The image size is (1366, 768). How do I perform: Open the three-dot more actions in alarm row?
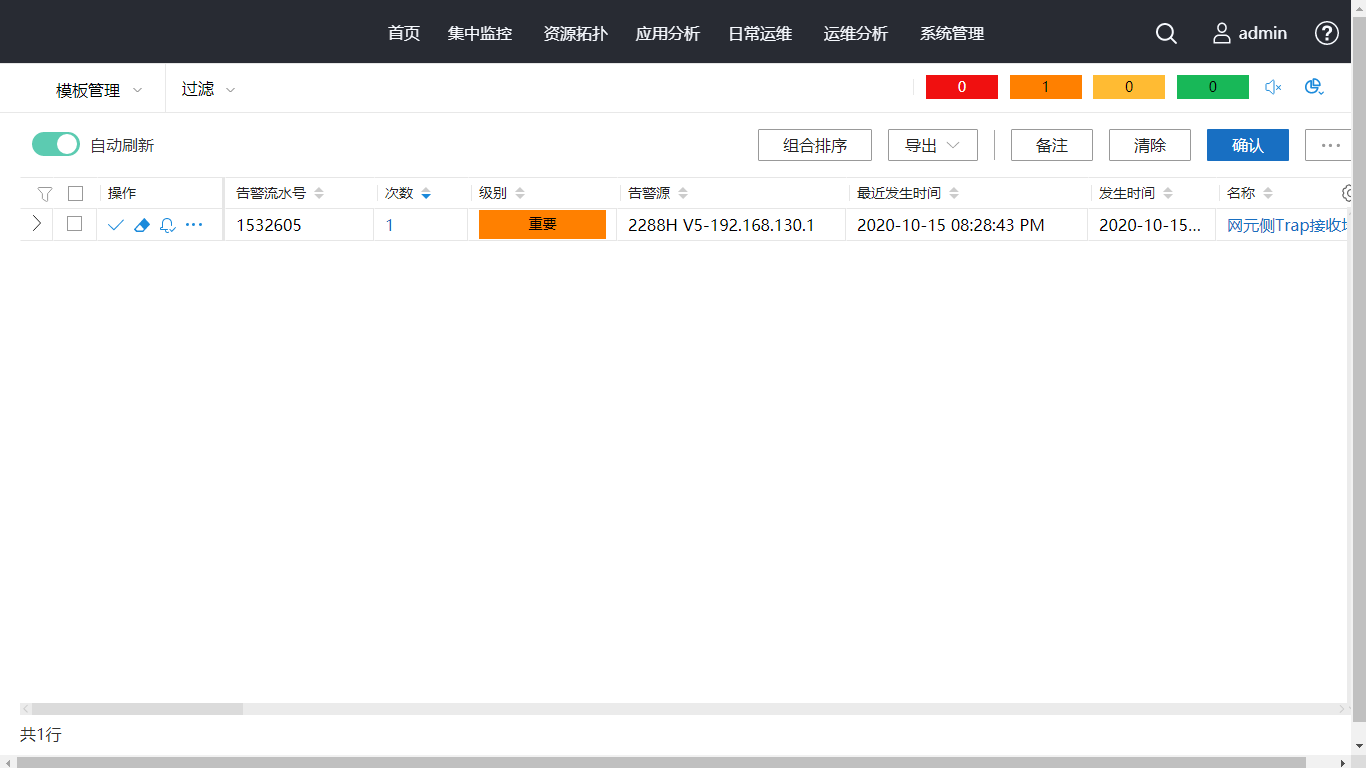(x=194, y=225)
